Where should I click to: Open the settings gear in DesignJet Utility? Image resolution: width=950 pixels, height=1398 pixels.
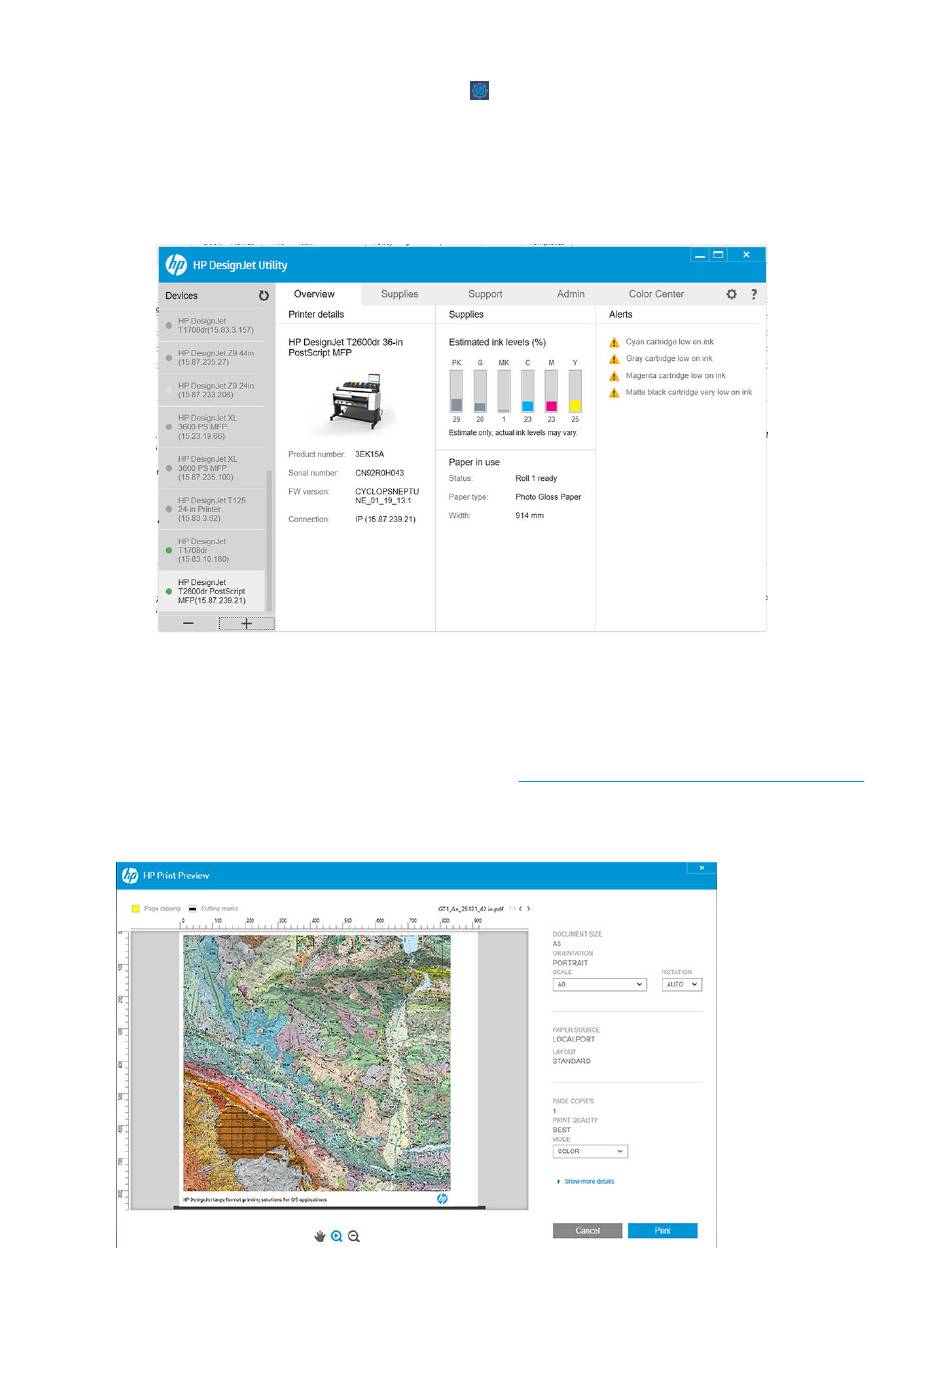[732, 294]
